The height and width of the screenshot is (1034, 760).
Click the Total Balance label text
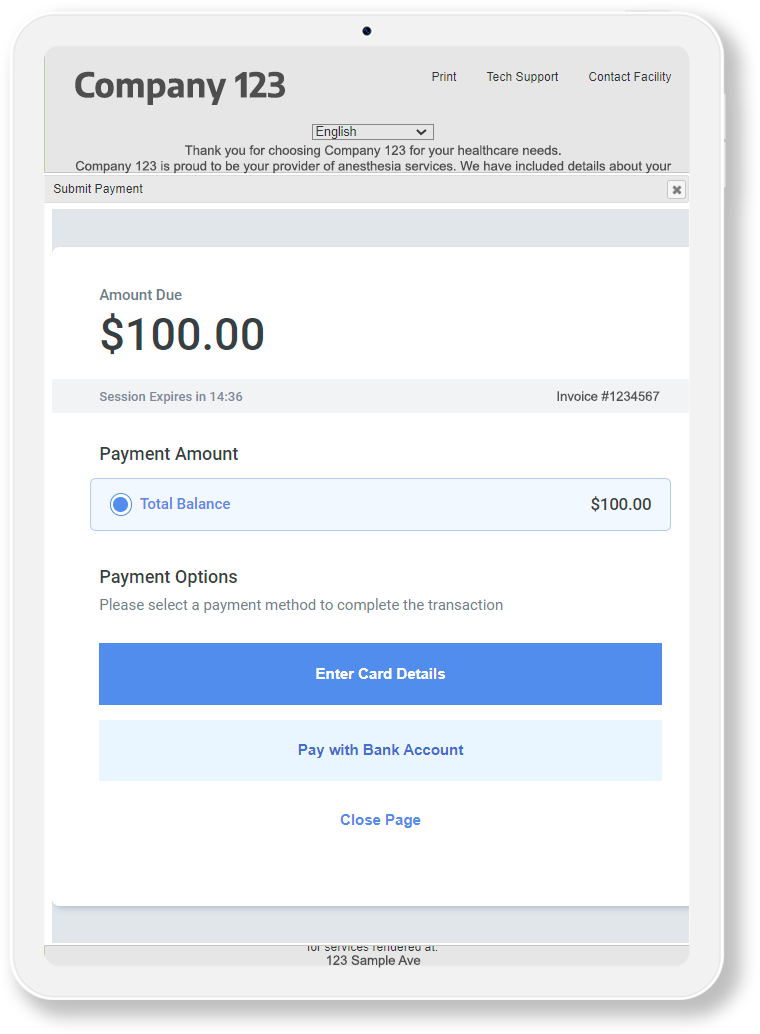pos(185,504)
